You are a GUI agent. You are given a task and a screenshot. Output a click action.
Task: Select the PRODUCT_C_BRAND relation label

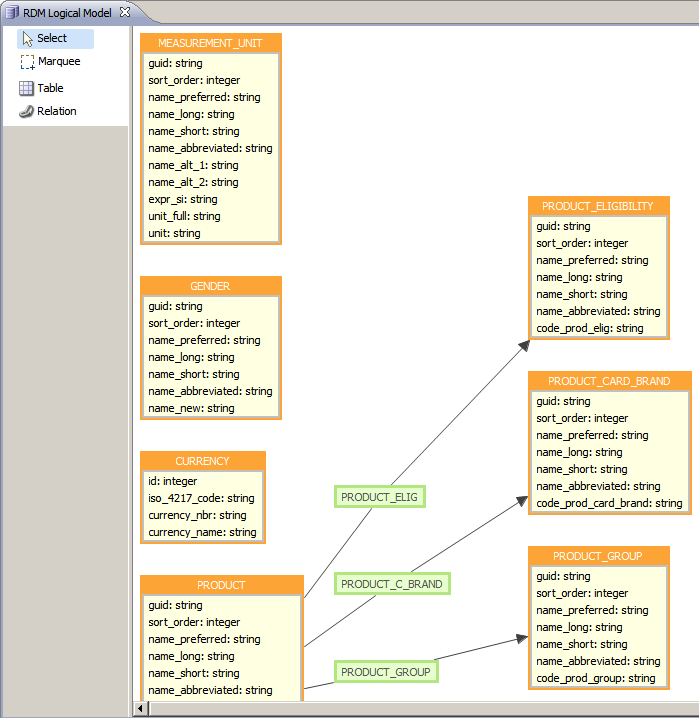(391, 584)
